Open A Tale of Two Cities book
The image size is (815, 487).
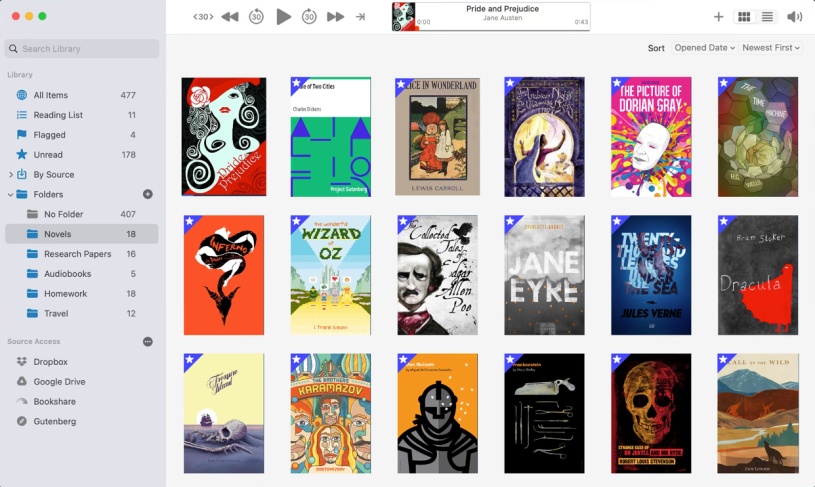(331, 137)
